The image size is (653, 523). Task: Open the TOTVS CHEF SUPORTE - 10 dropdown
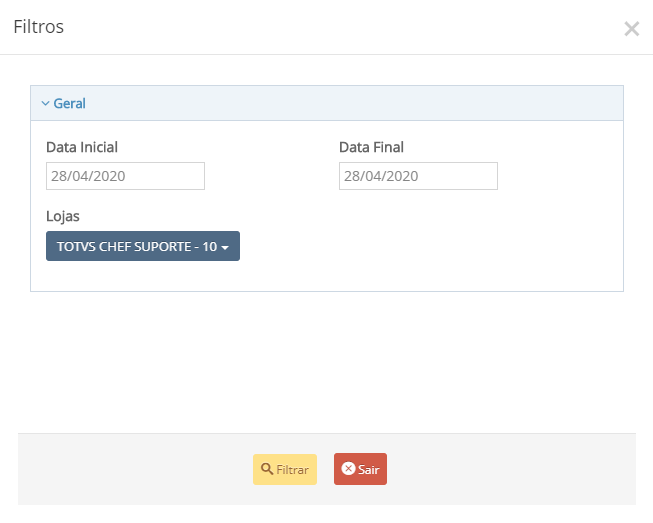tap(143, 246)
